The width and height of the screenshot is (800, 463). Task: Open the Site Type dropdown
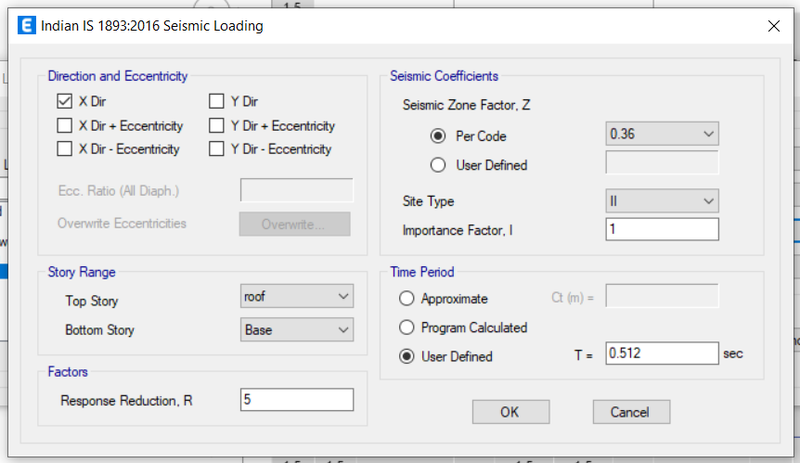(662, 201)
